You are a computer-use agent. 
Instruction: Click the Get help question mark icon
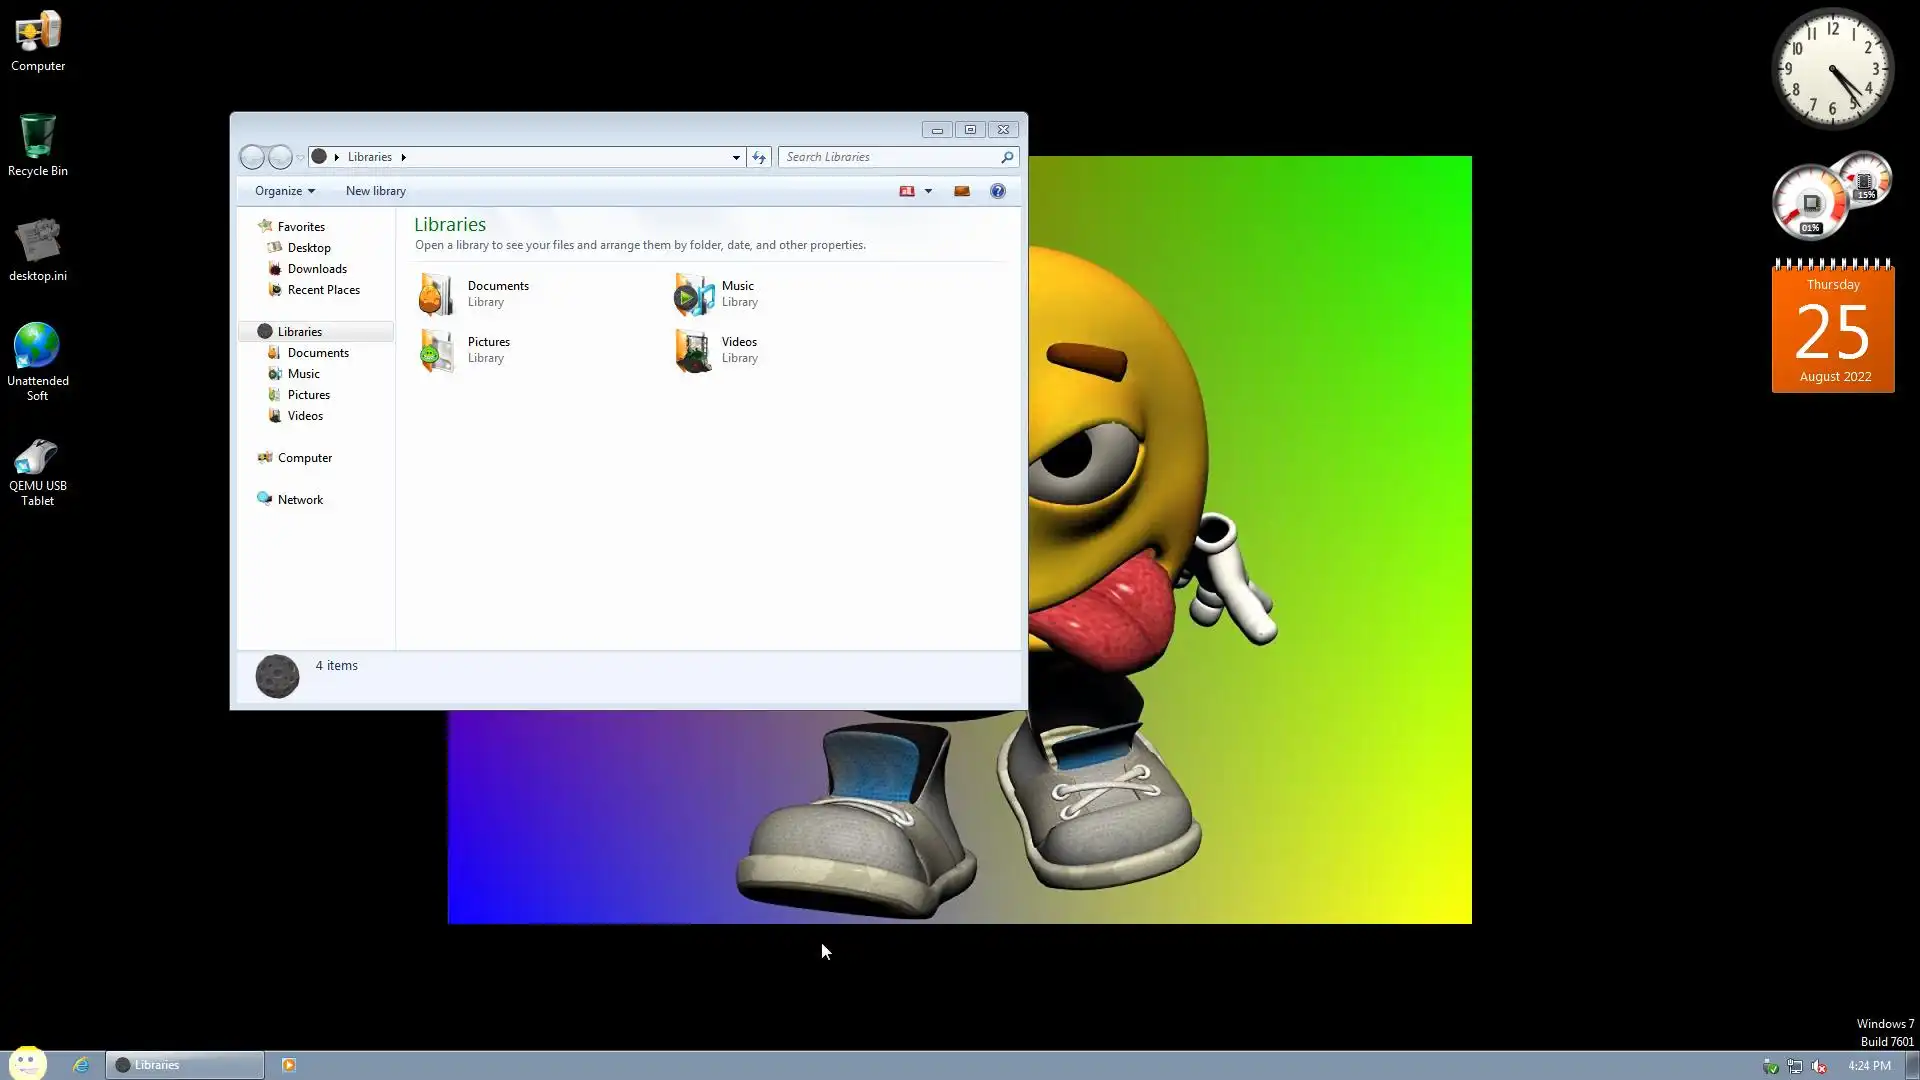coord(997,191)
